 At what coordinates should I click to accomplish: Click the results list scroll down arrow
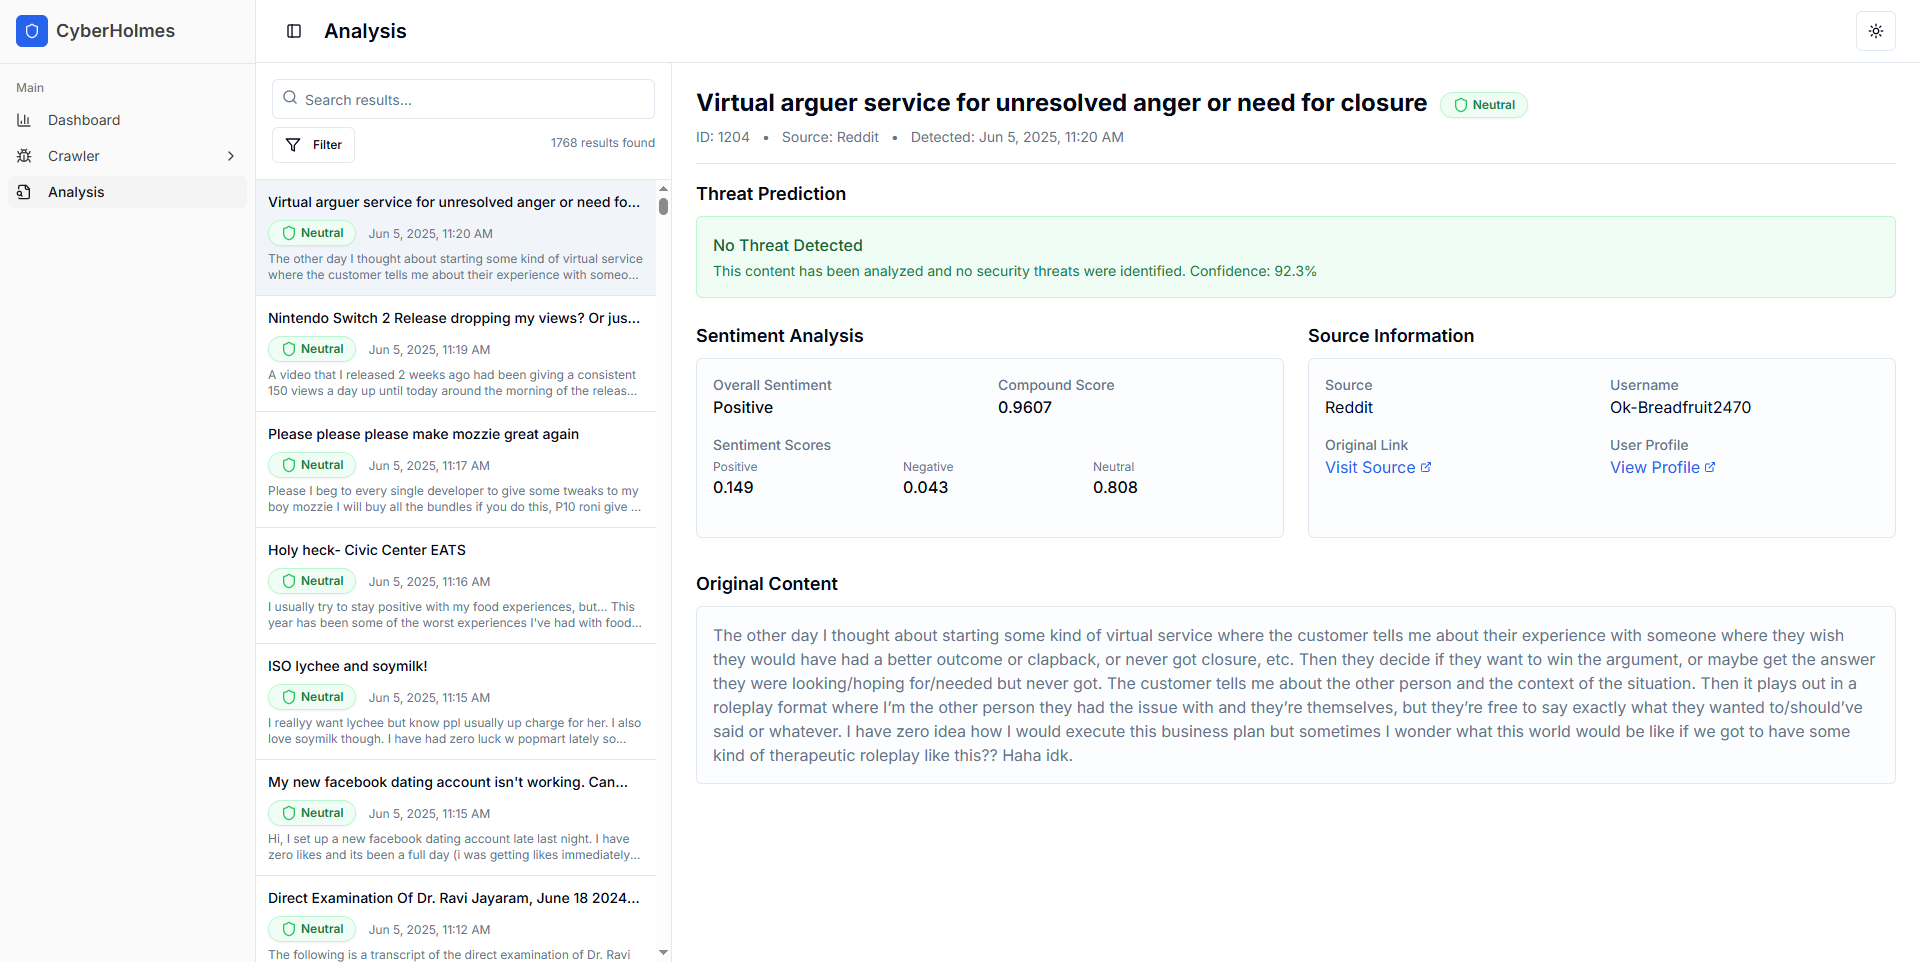coord(663,953)
